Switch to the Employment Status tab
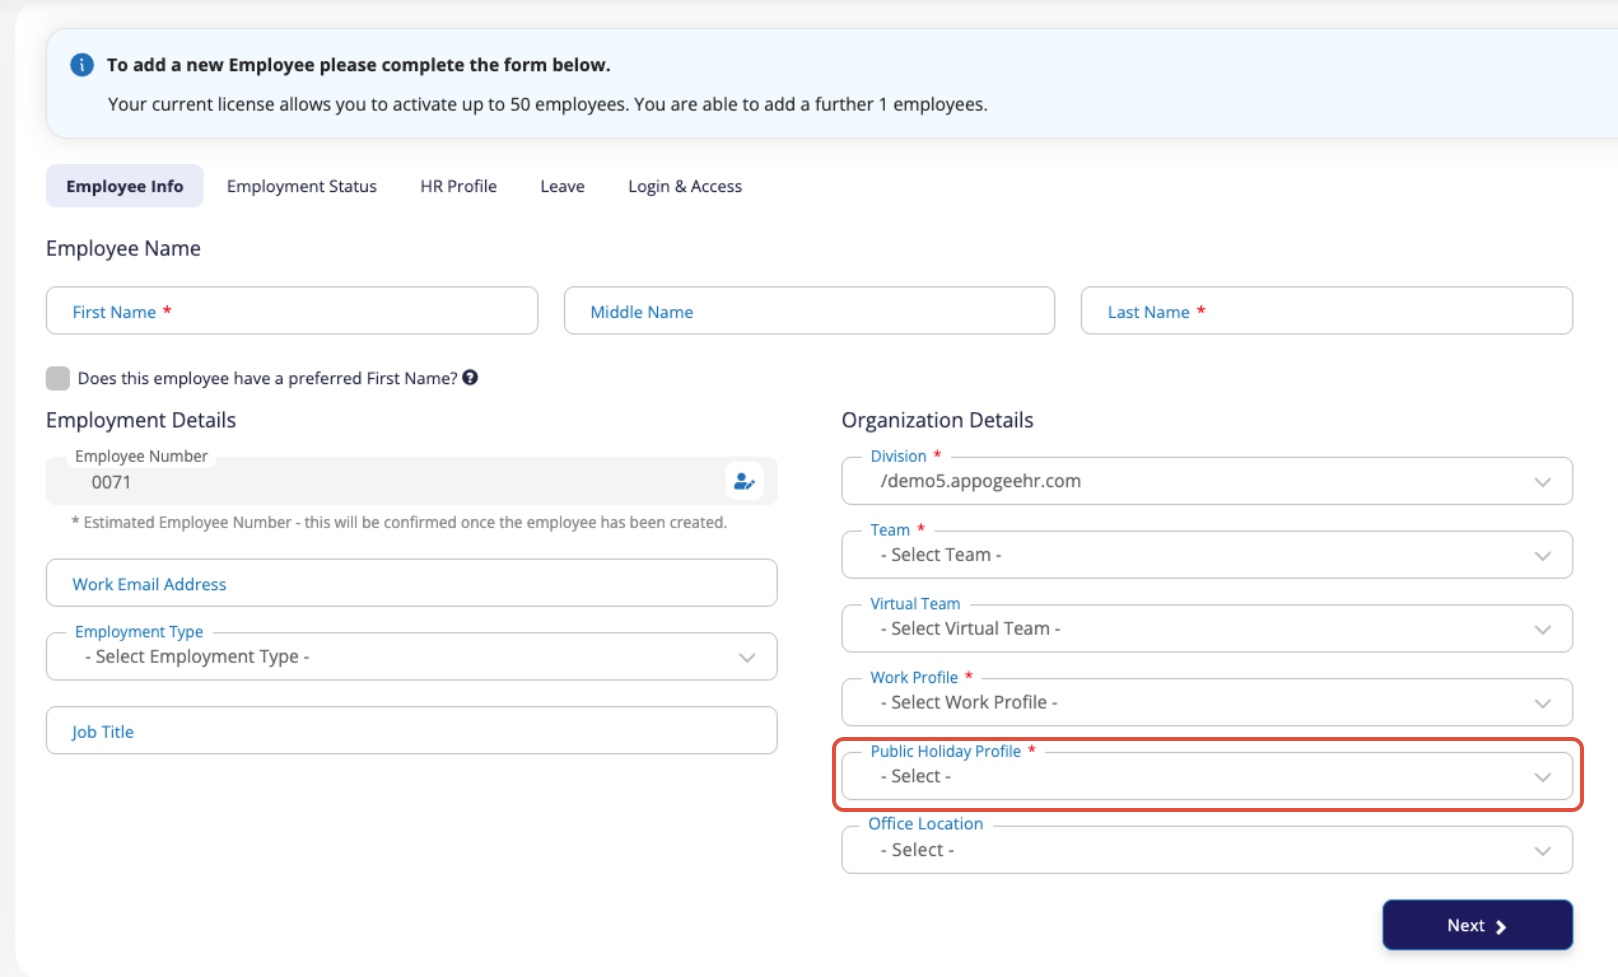Image resolution: width=1618 pixels, height=977 pixels. [x=302, y=186]
